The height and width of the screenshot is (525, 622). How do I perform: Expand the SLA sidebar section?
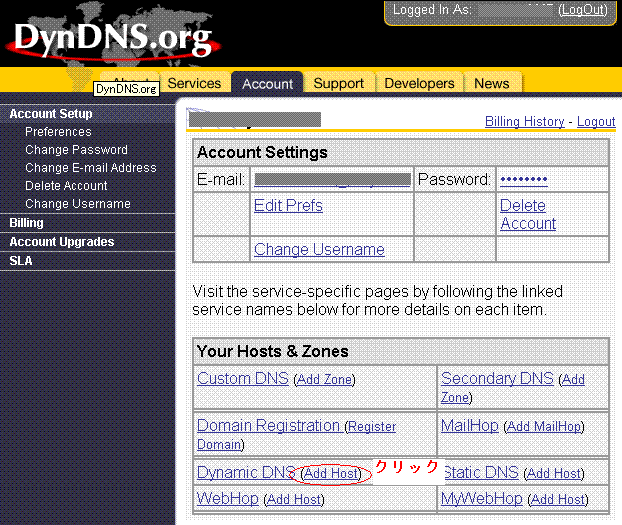21,260
